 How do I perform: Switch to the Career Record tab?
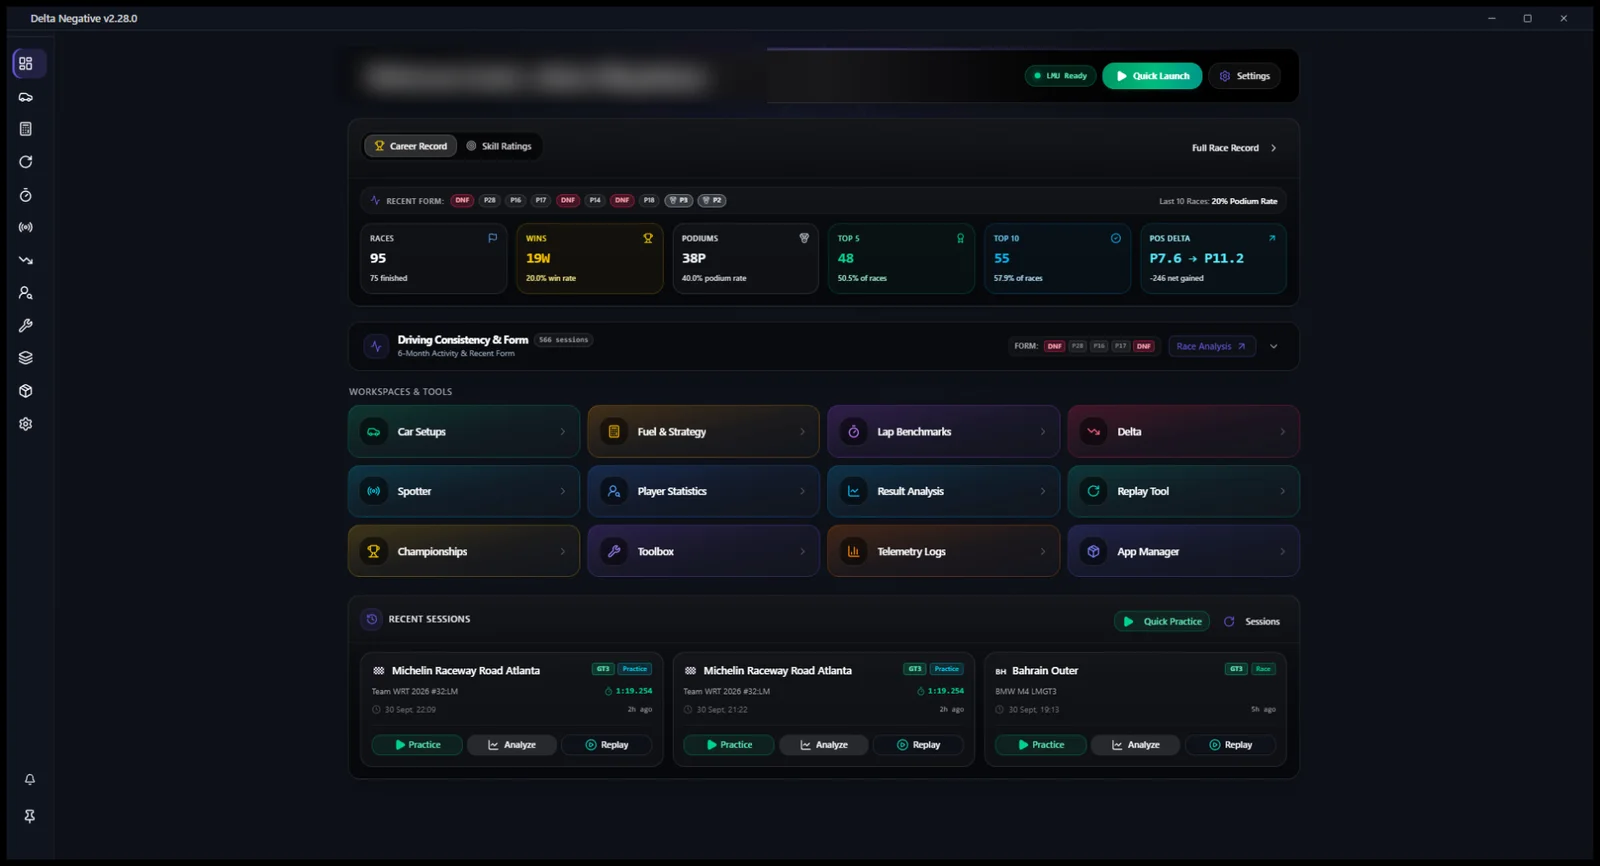click(x=410, y=146)
